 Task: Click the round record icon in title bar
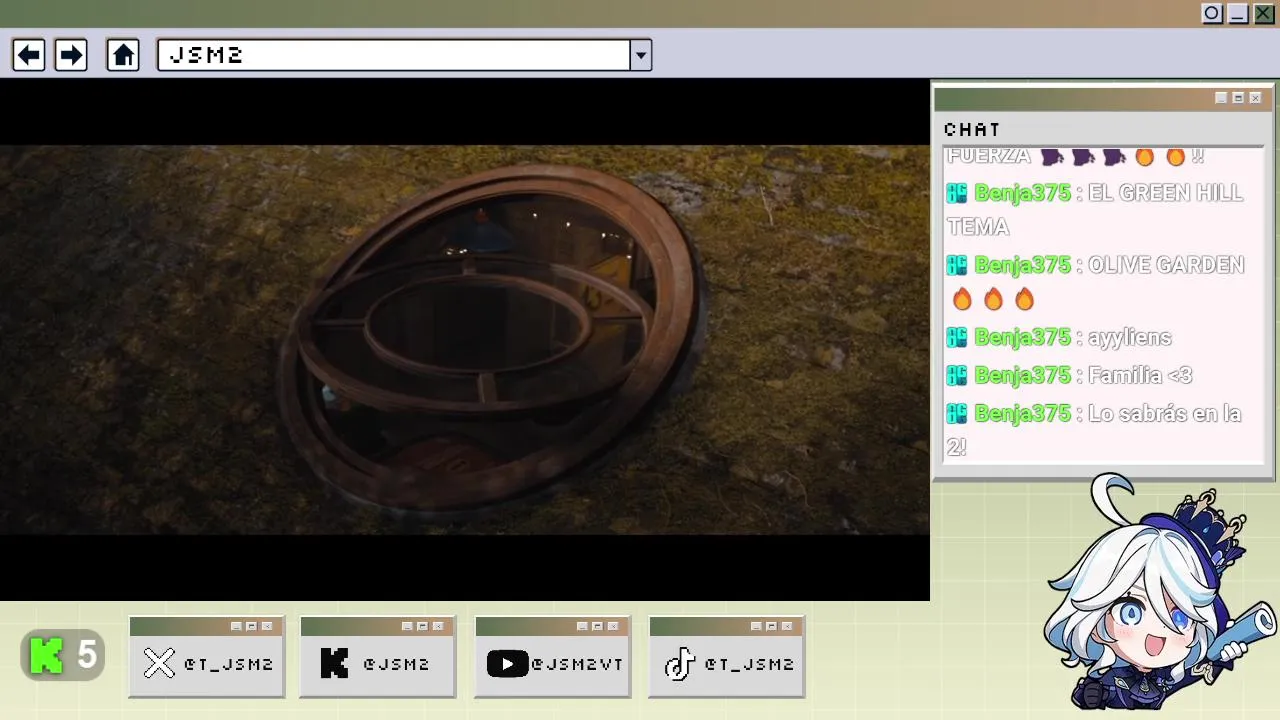(1212, 13)
